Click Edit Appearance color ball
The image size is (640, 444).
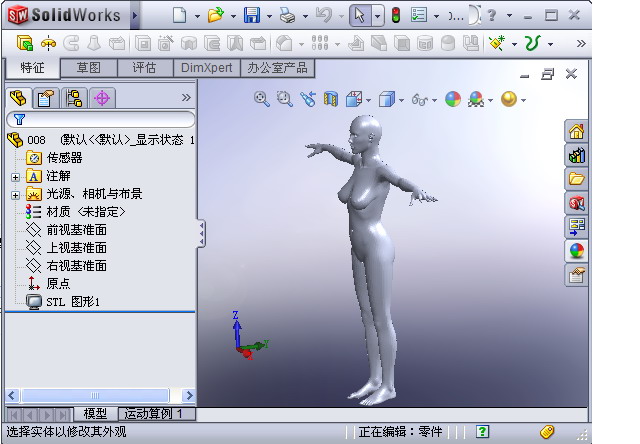click(x=453, y=99)
